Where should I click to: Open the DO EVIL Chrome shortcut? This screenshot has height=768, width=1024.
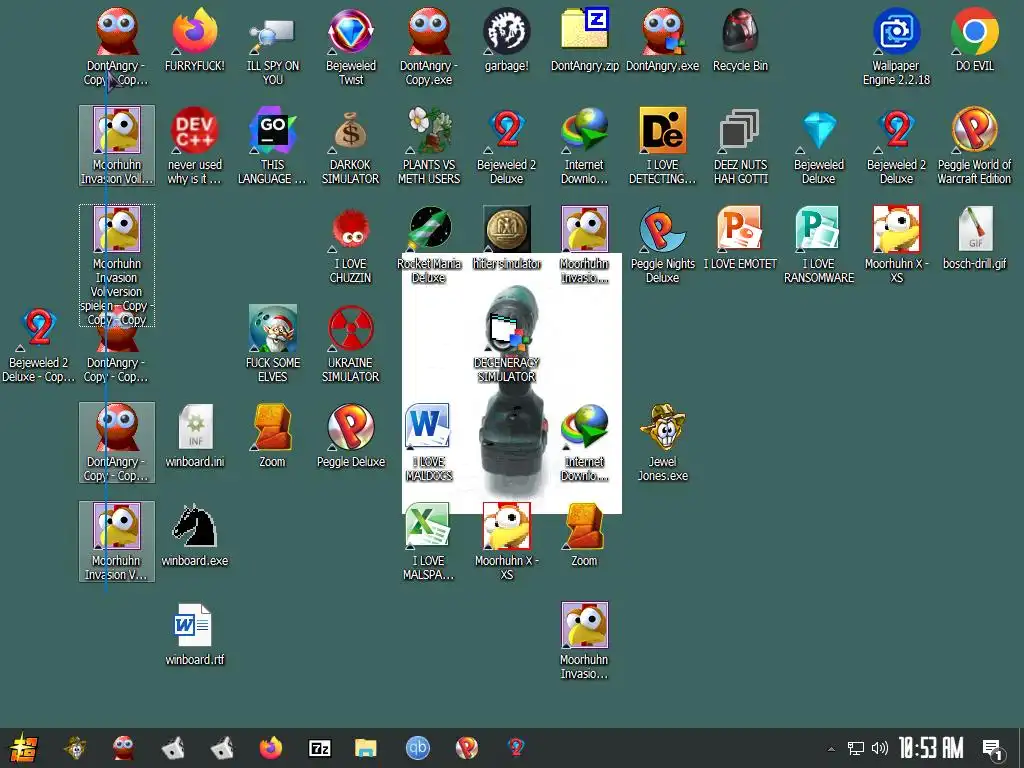point(974,40)
